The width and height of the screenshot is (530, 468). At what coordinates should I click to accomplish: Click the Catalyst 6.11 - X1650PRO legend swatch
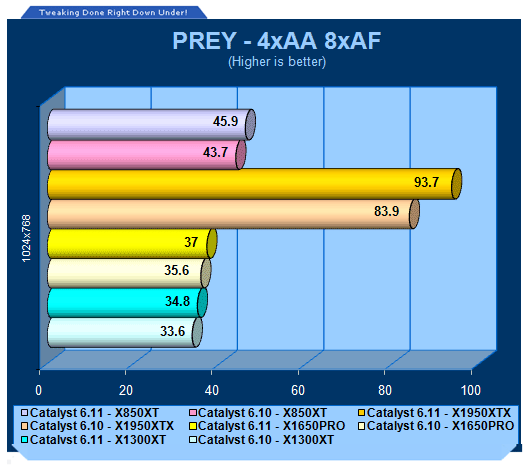tap(193, 426)
